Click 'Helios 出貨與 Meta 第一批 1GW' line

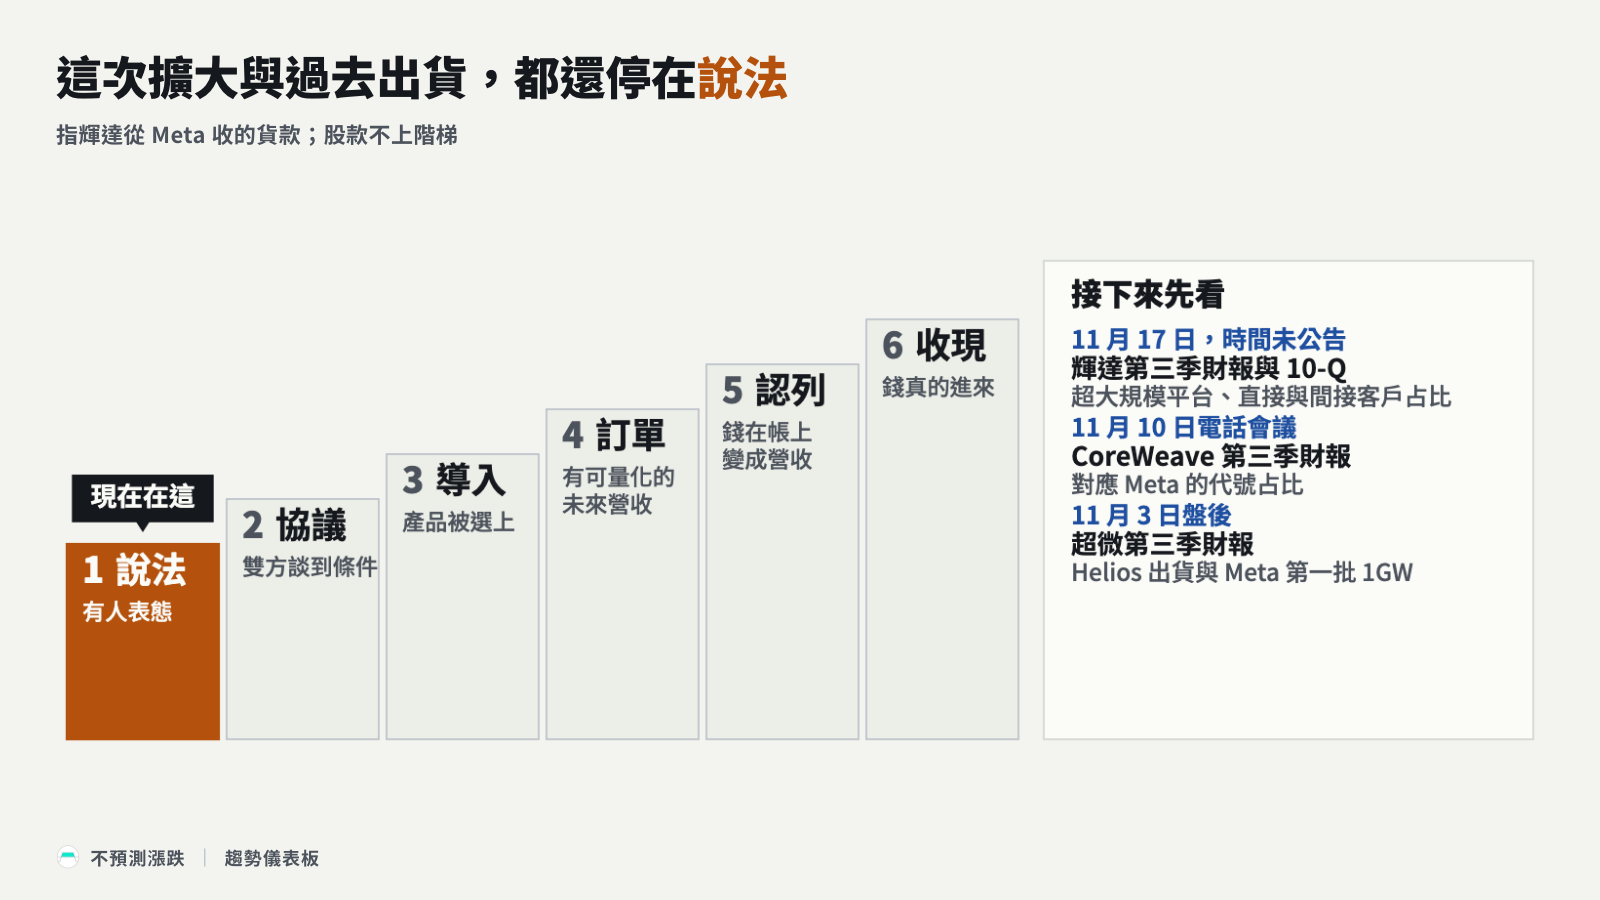1242,573
